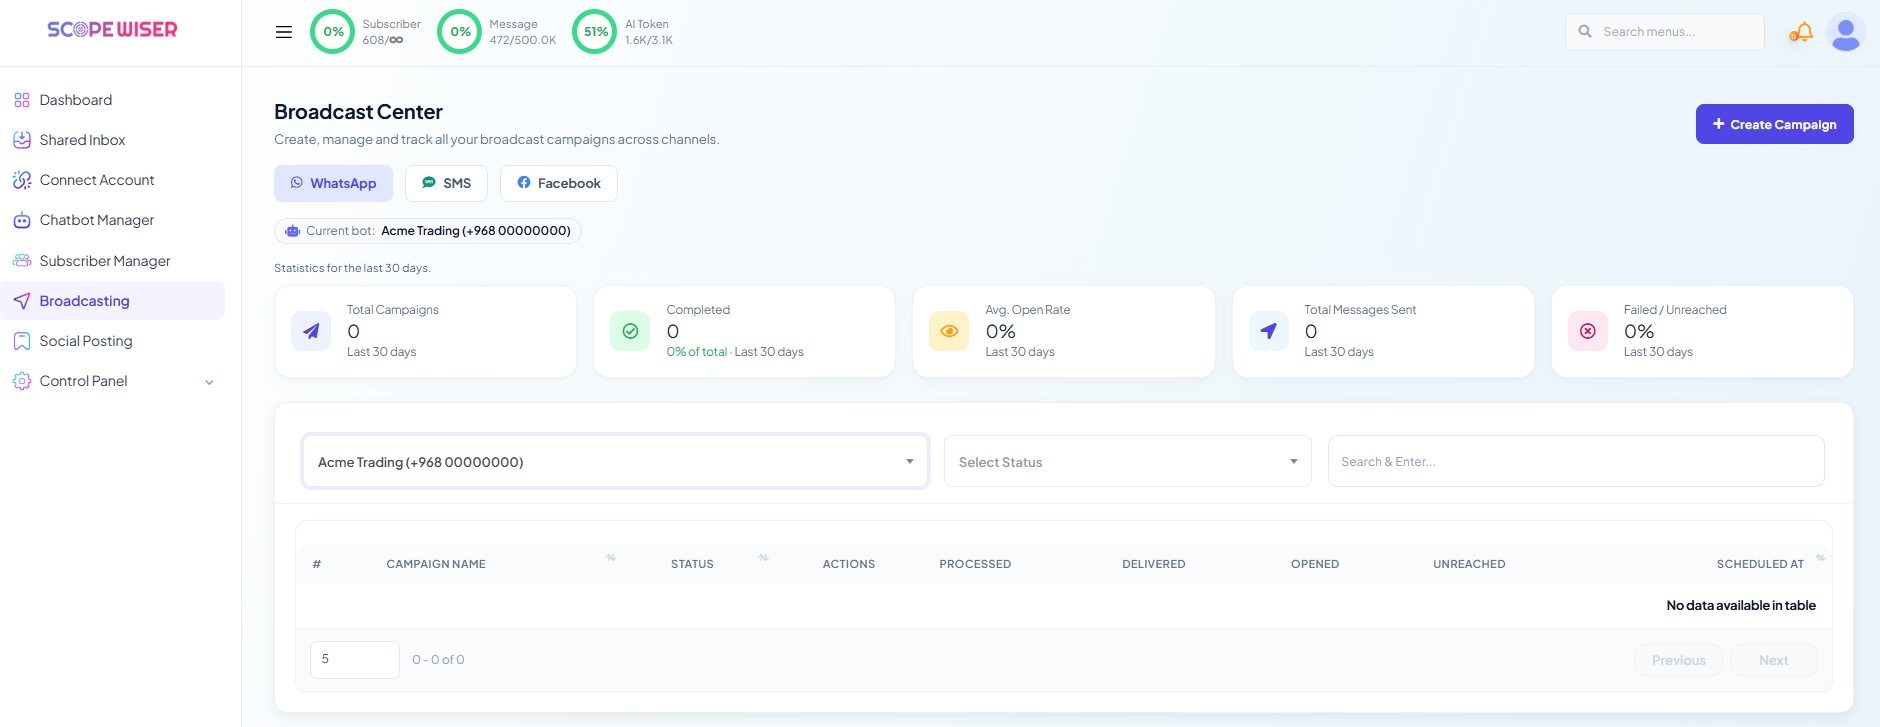Click the rows-per-page field showing 5
The height and width of the screenshot is (727, 1880).
355,660
